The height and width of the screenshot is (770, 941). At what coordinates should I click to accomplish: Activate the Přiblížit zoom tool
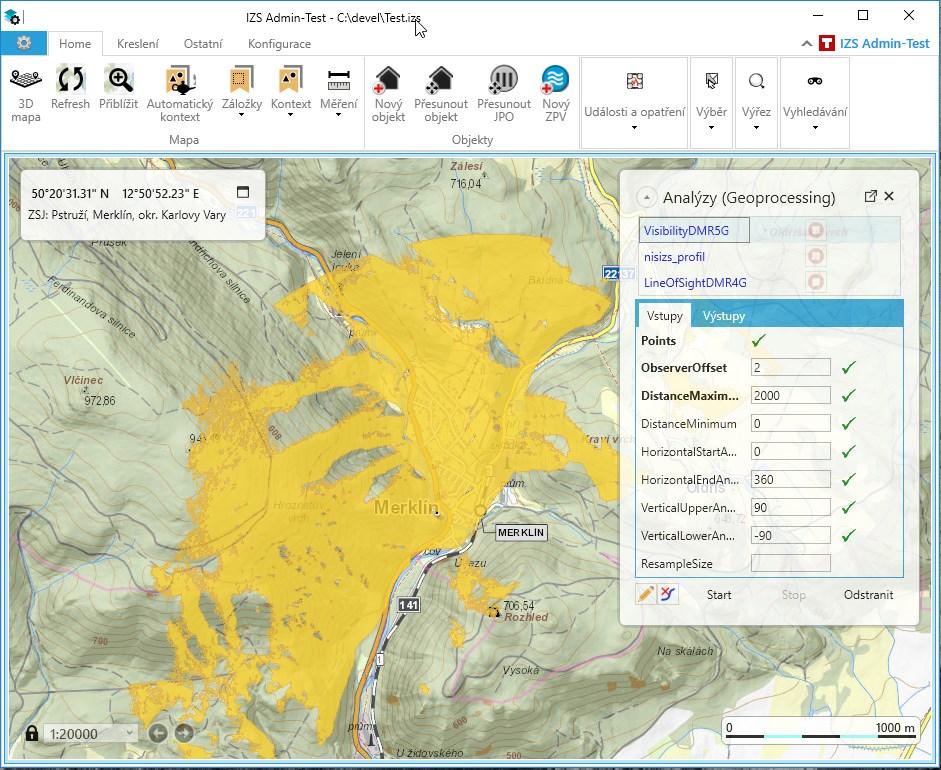[118, 88]
